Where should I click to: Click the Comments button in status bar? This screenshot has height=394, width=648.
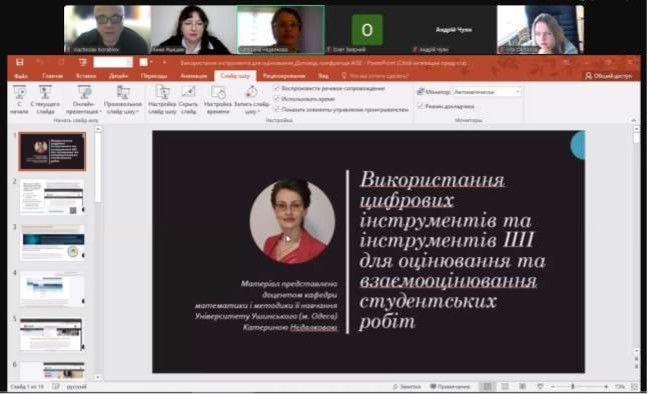(450, 387)
